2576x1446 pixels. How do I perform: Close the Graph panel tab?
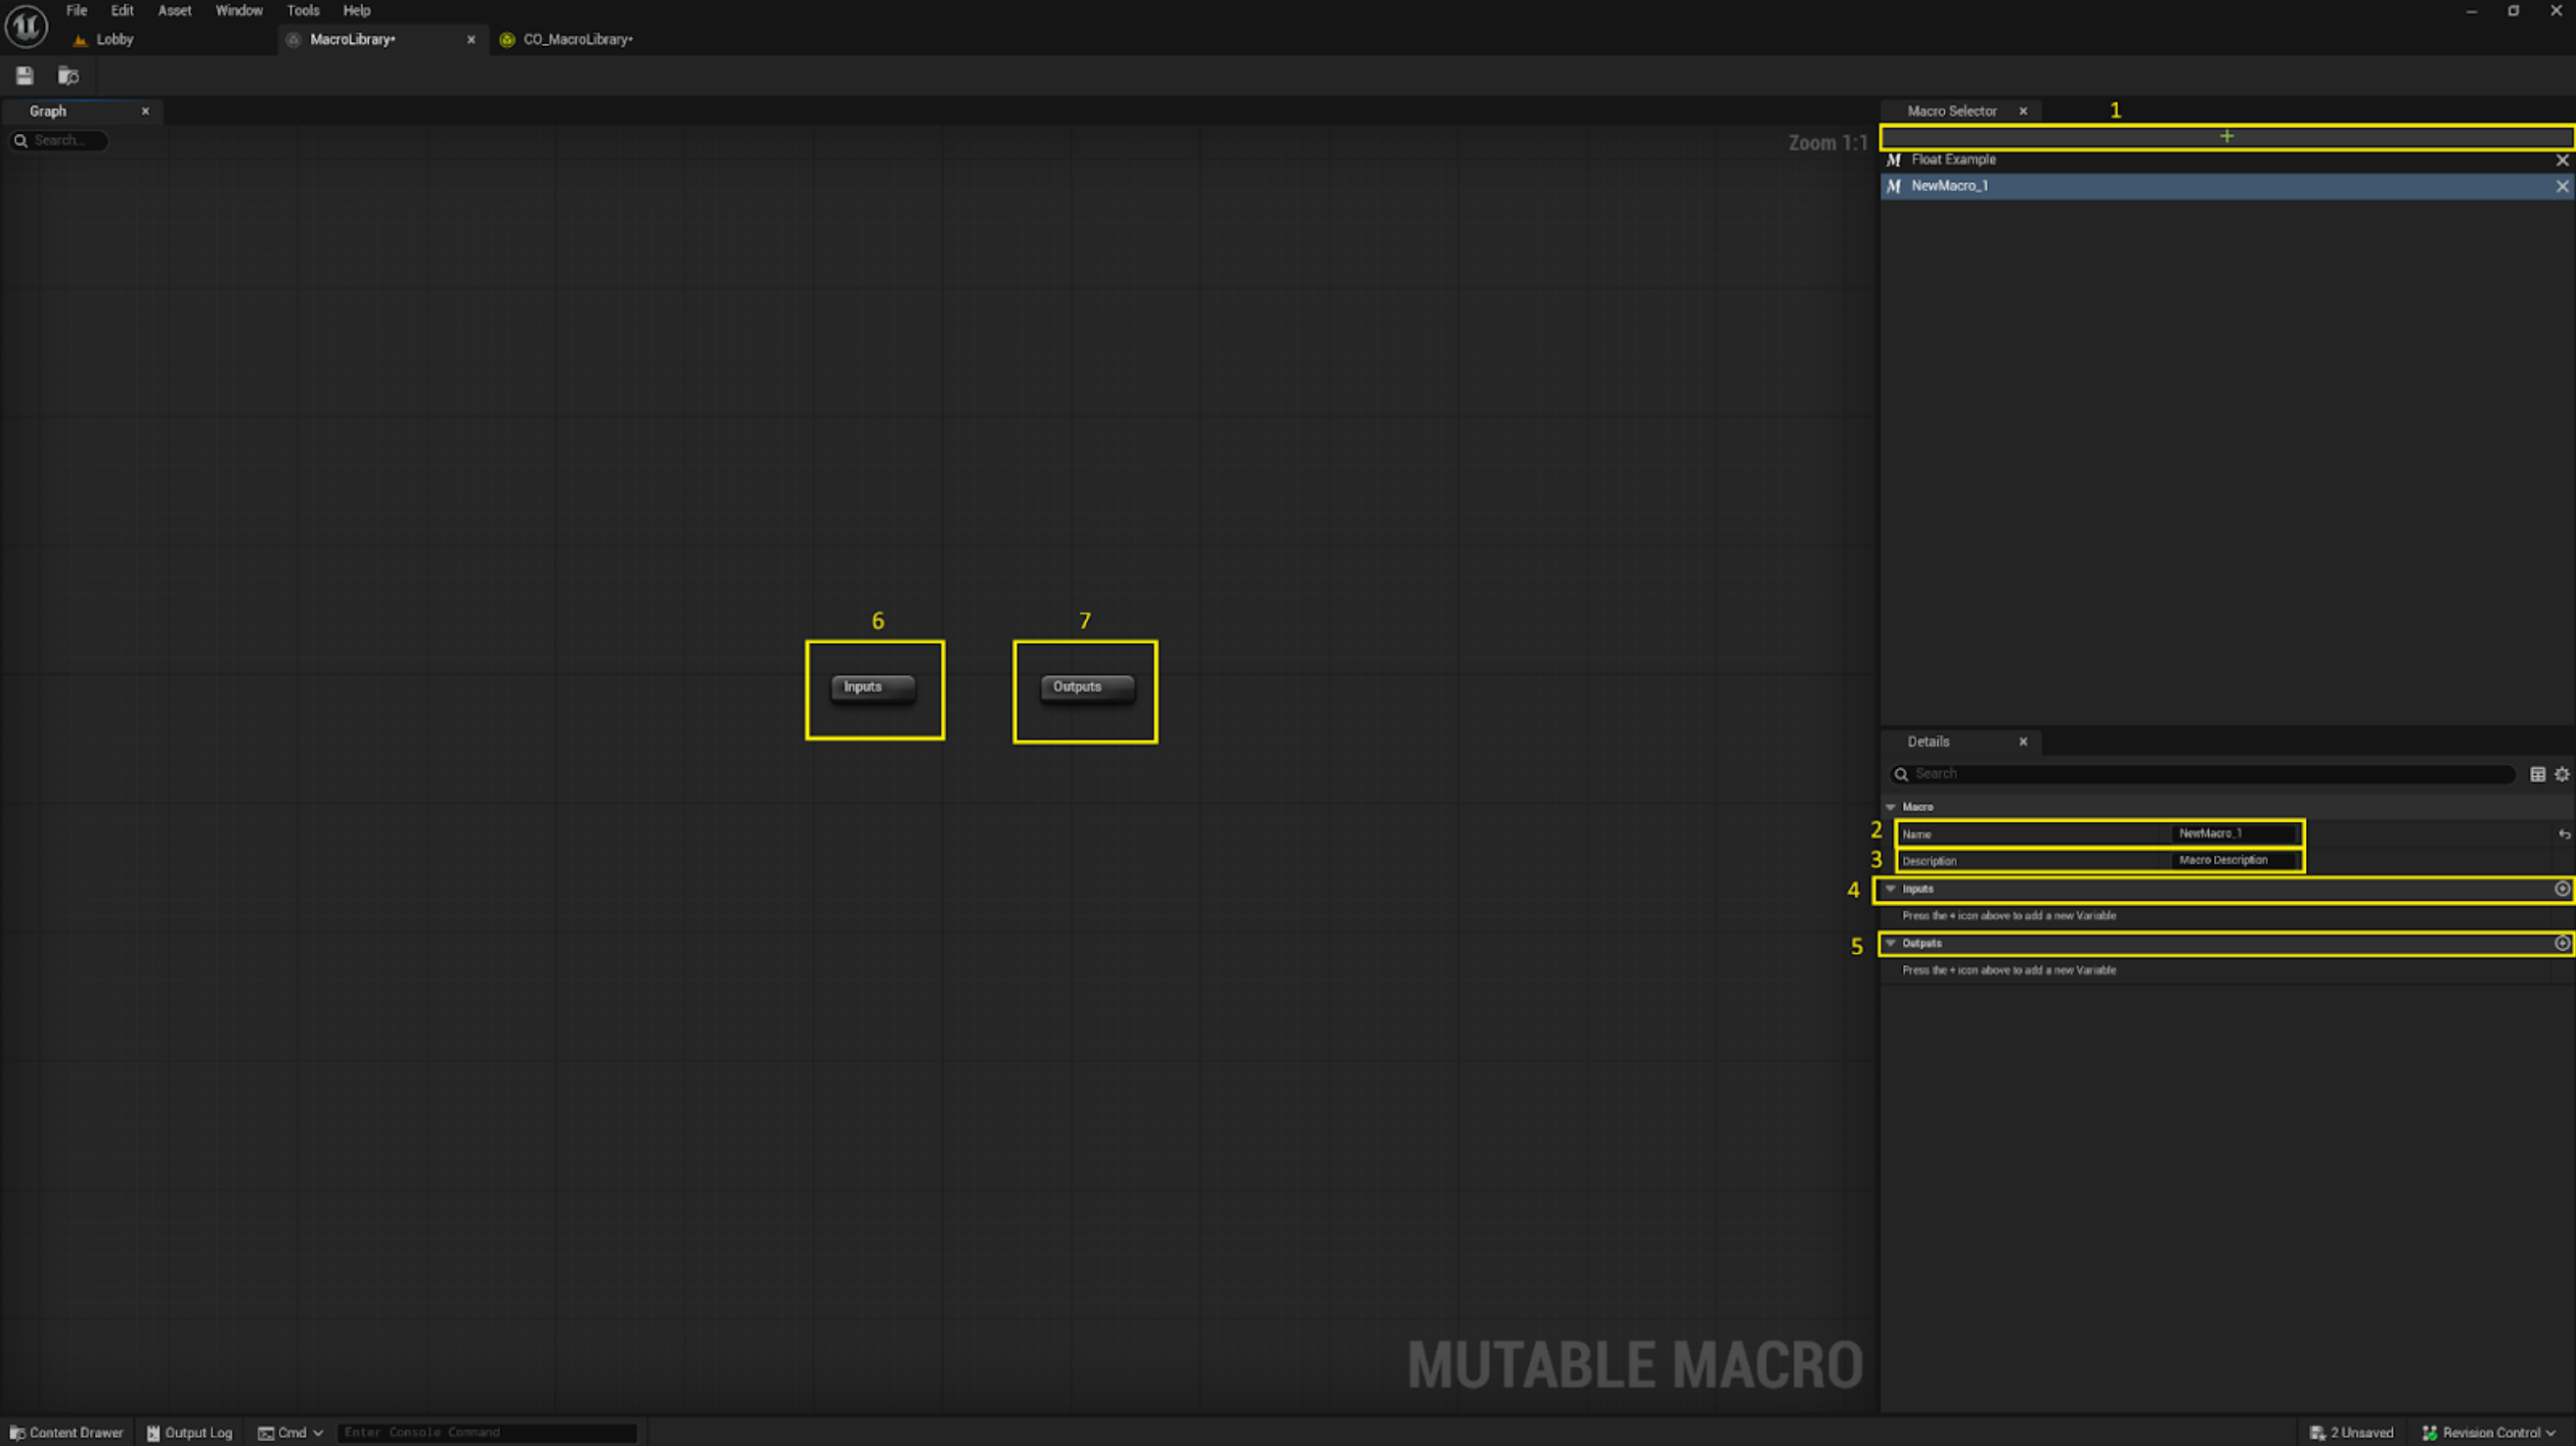point(145,111)
